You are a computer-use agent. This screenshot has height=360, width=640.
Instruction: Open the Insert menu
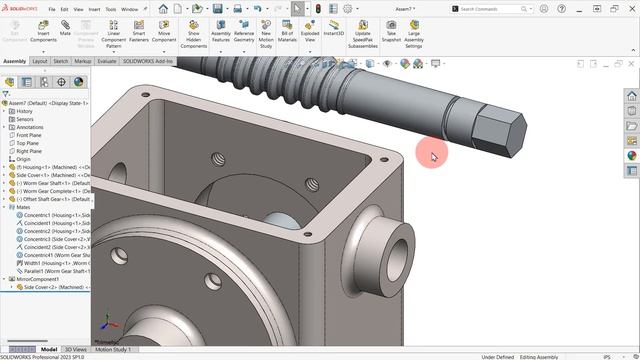[x=94, y=9]
